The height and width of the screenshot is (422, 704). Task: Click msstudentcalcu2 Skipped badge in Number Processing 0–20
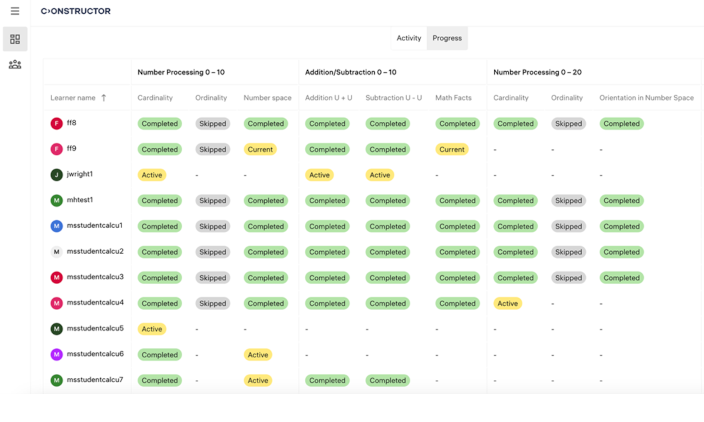[x=568, y=252]
